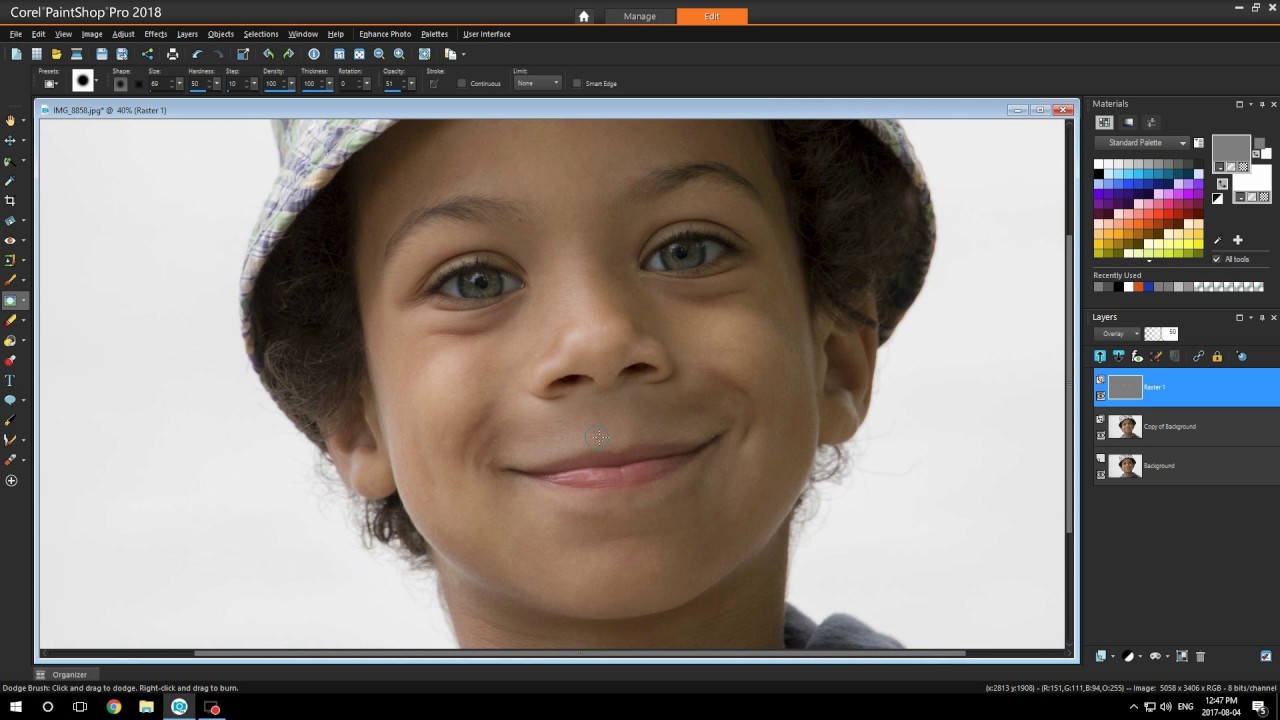Viewport: 1280px width, 720px height.
Task: Click the Print icon in toolbar
Action: pyautogui.click(x=172, y=54)
